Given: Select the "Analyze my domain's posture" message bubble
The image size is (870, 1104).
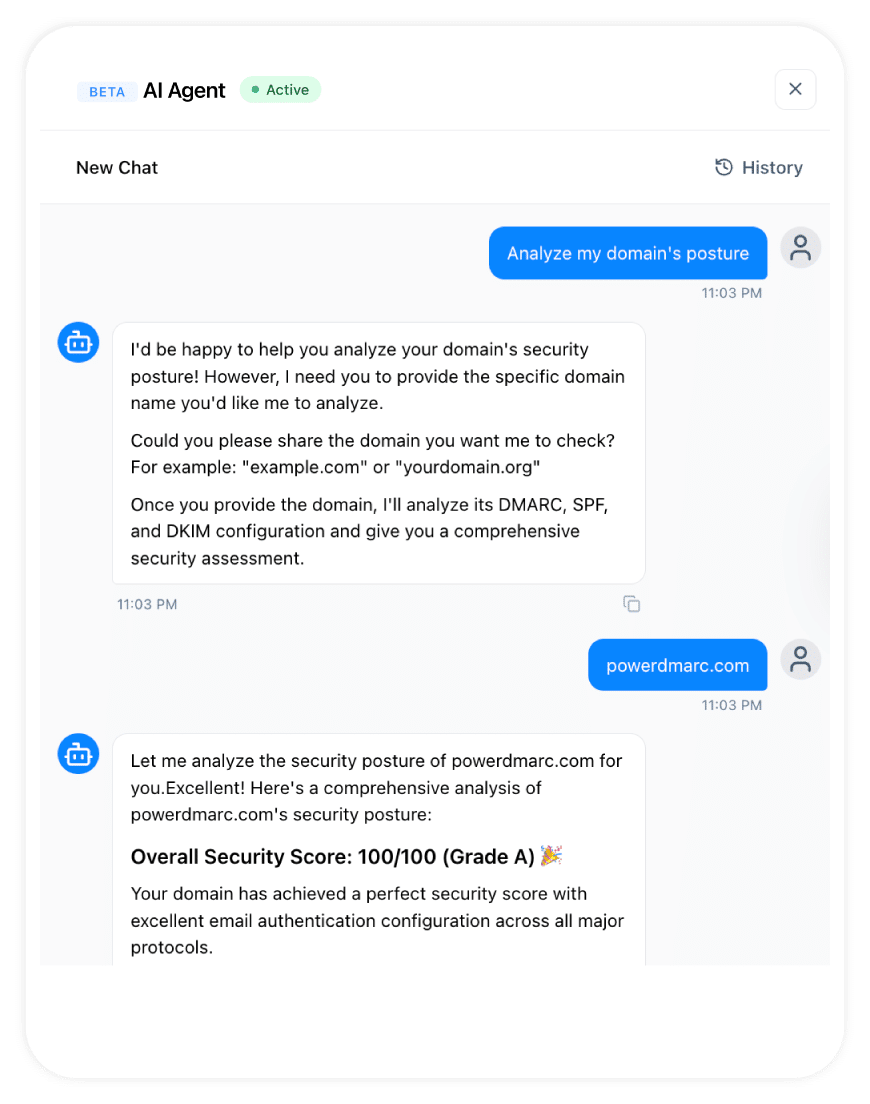Looking at the screenshot, I should 627,253.
